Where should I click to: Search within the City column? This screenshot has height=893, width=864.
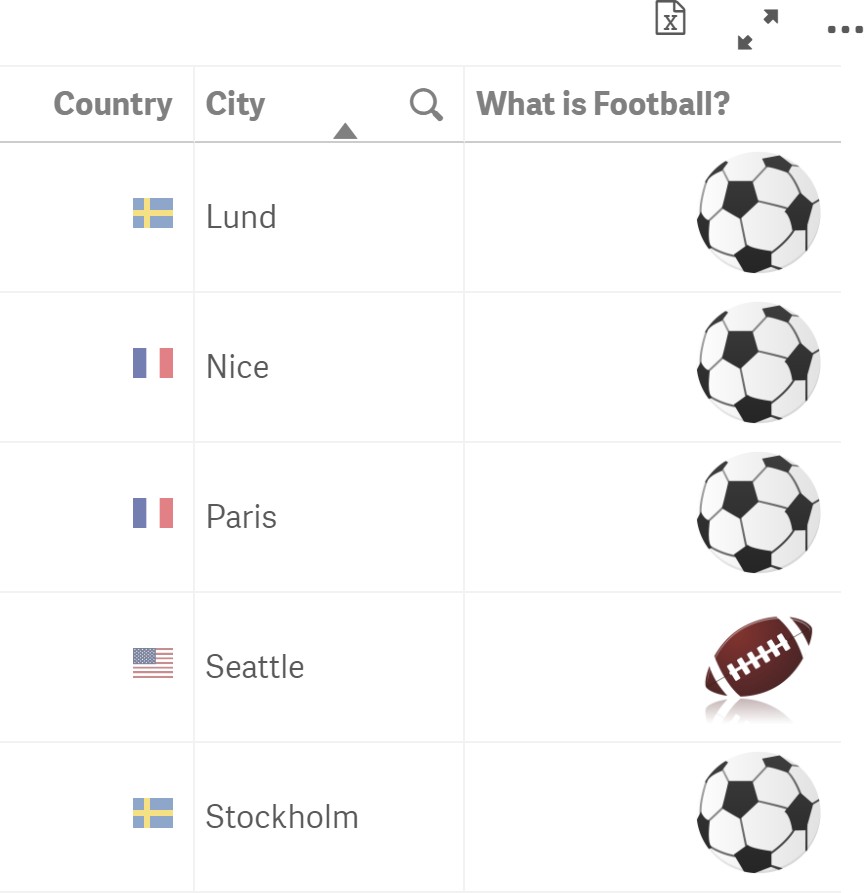click(426, 104)
